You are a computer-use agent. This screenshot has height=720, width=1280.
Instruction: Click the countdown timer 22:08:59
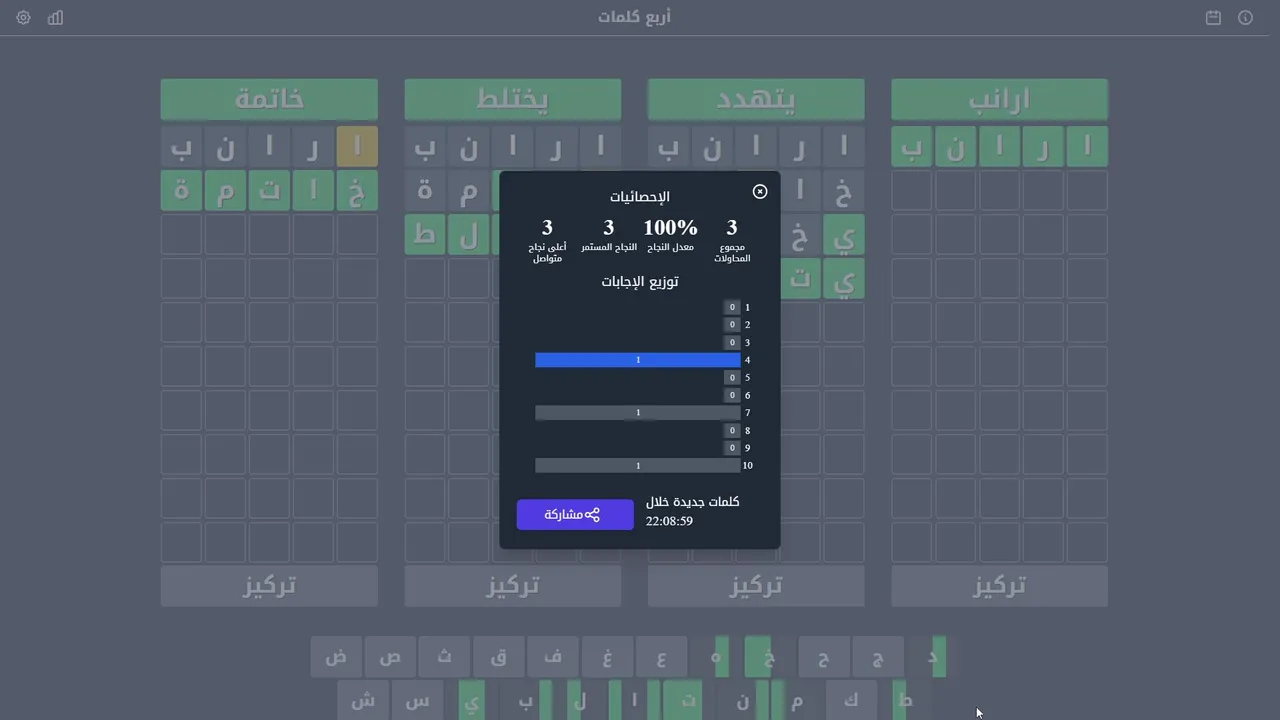pyautogui.click(x=669, y=521)
